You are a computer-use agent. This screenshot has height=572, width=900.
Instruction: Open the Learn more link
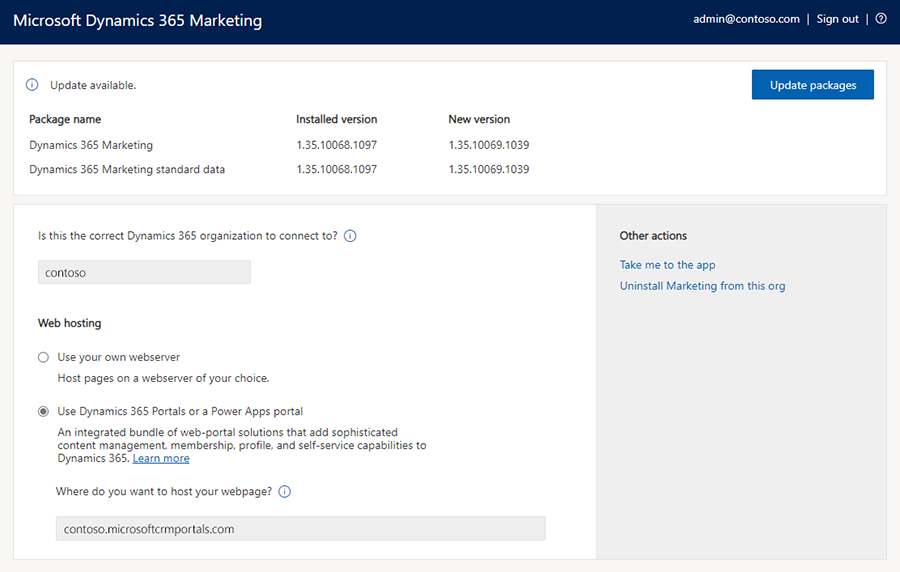coord(161,458)
